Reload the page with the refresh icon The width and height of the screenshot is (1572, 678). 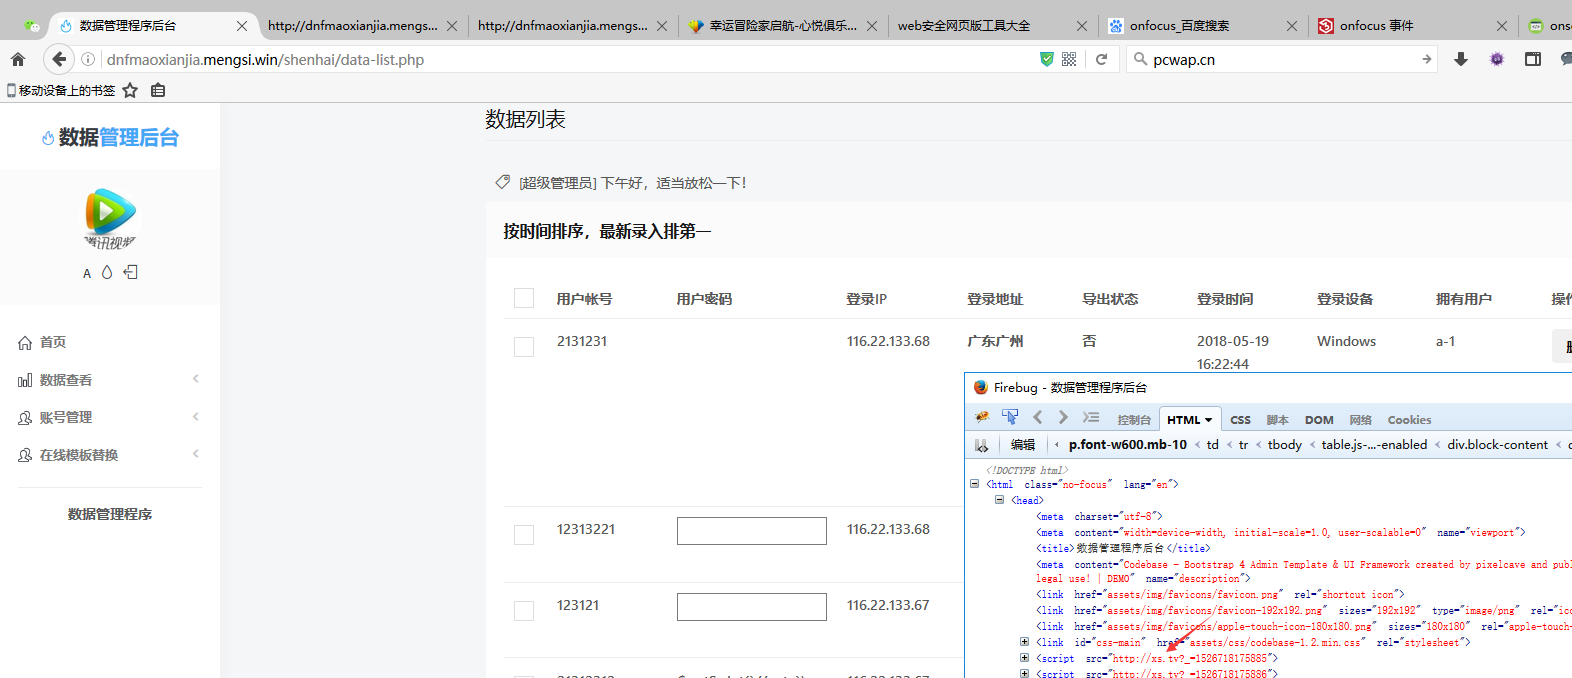[1101, 59]
